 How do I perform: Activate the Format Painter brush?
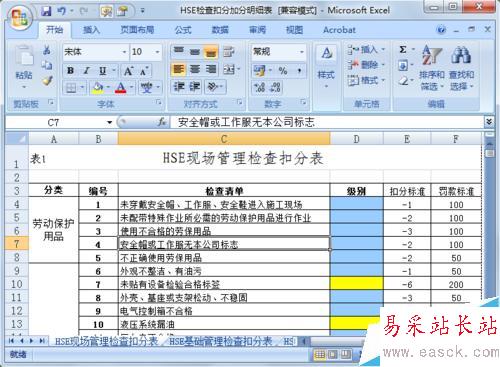click(x=47, y=80)
